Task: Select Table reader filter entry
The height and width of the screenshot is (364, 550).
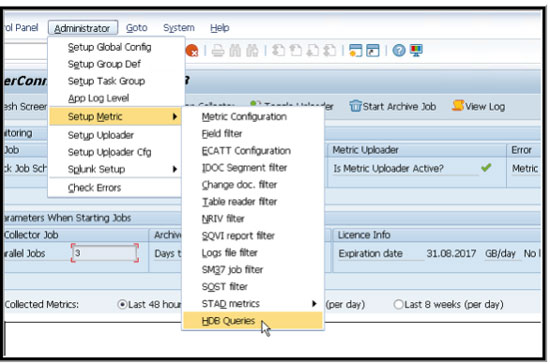Action: pyautogui.click(x=253, y=202)
